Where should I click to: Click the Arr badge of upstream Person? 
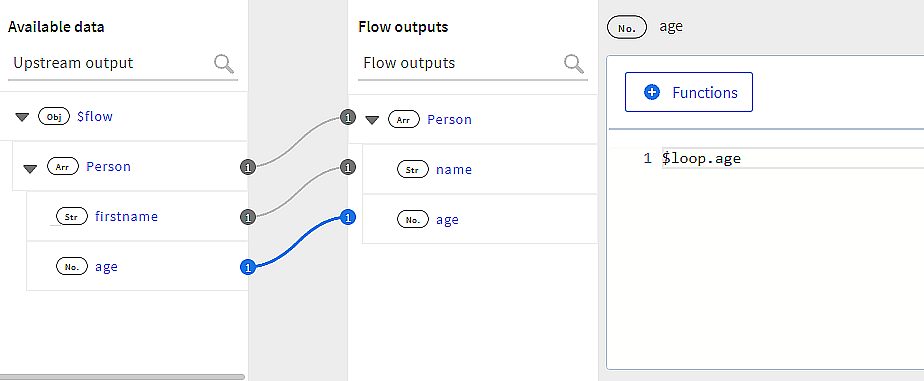pos(62,167)
